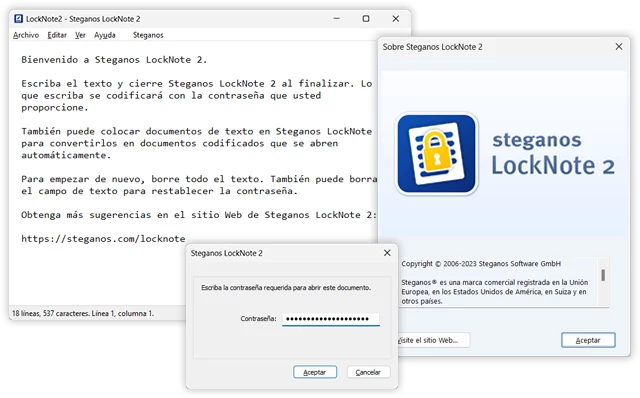Click the 'Steganos® es una marca comercial' text
The image size is (640, 398).
point(495,291)
